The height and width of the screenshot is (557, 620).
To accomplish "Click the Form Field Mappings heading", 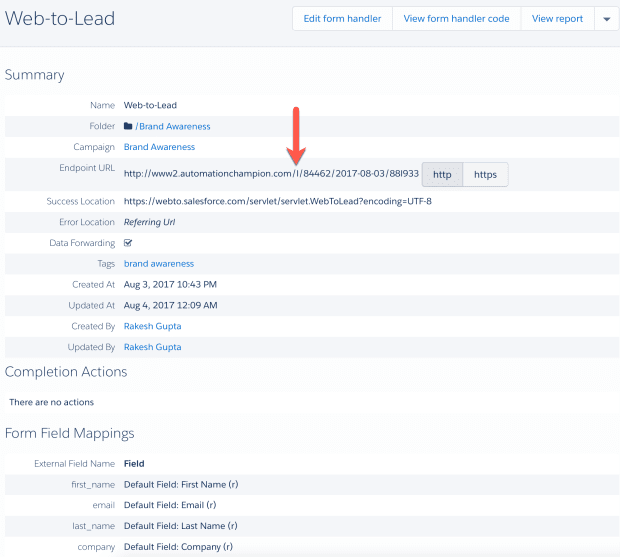I will coord(70,433).
